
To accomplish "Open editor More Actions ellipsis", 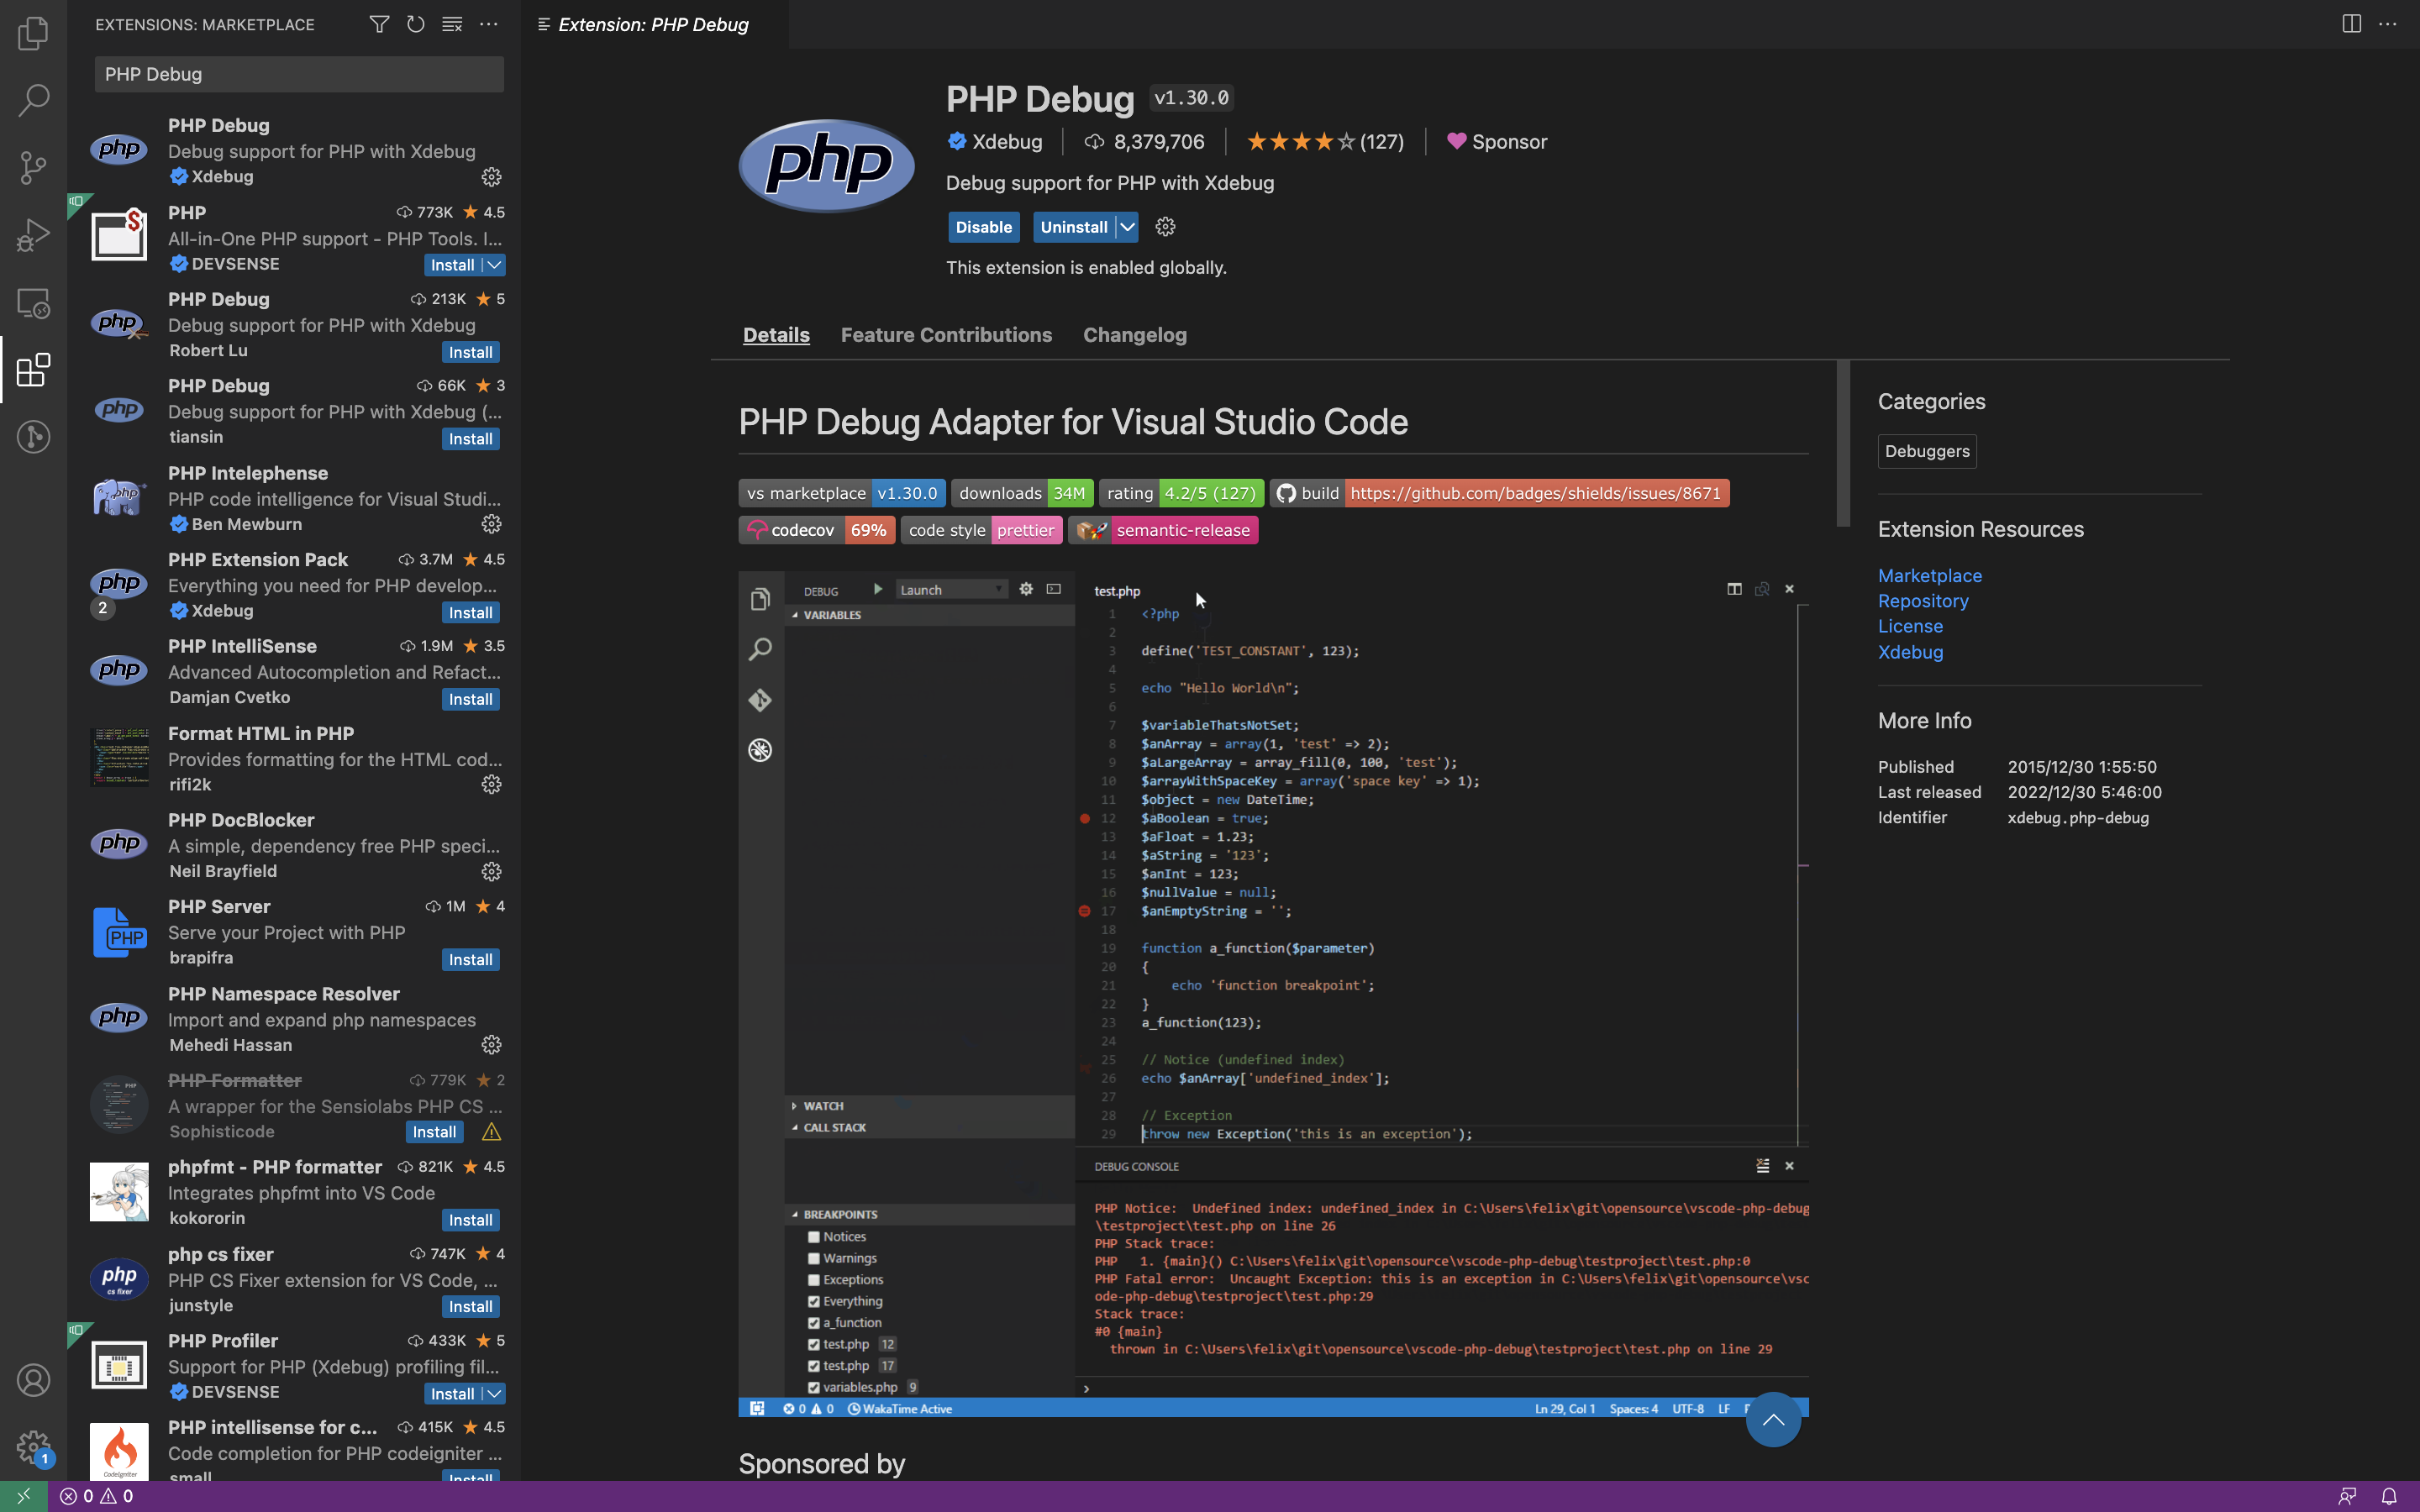I will pyautogui.click(x=2388, y=24).
